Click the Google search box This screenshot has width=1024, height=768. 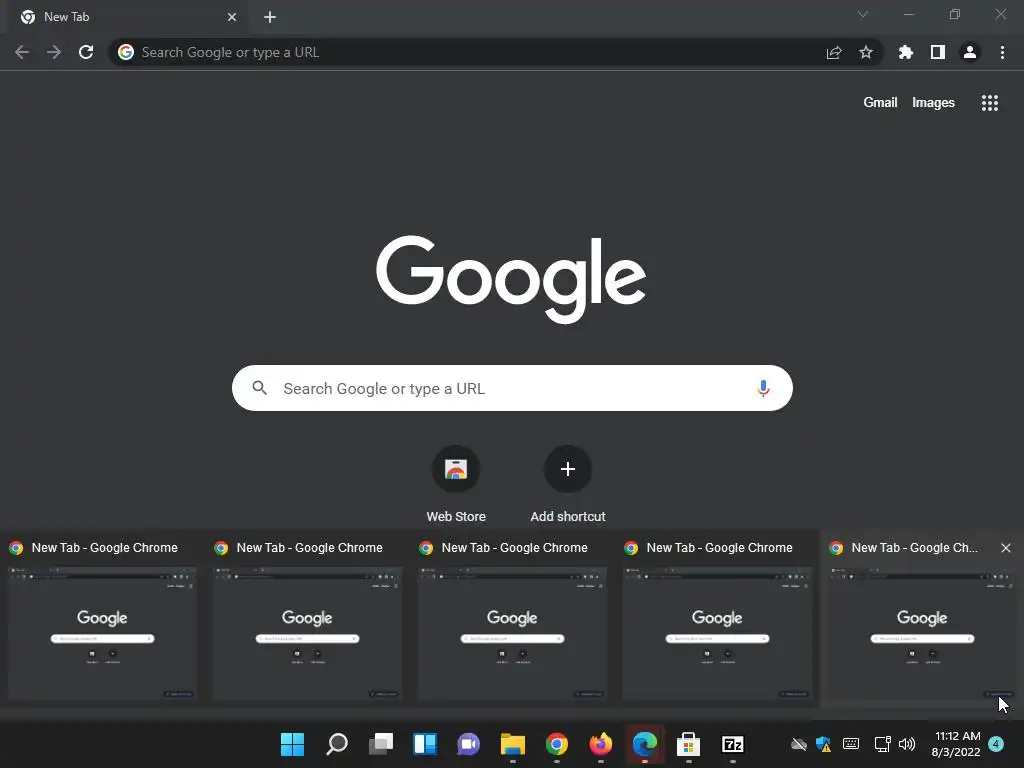click(x=513, y=388)
